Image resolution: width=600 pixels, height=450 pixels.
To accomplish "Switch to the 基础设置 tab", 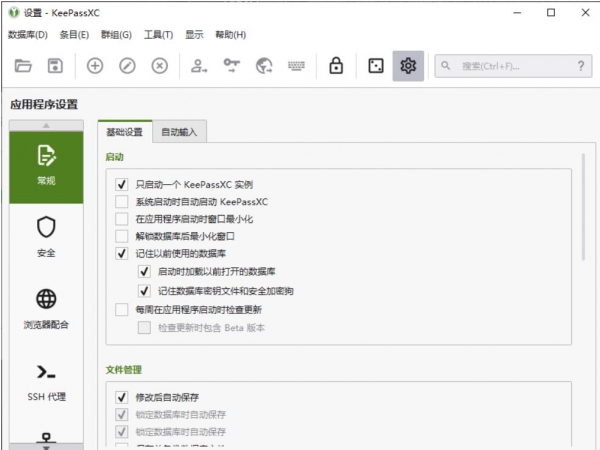I will 125,132.
